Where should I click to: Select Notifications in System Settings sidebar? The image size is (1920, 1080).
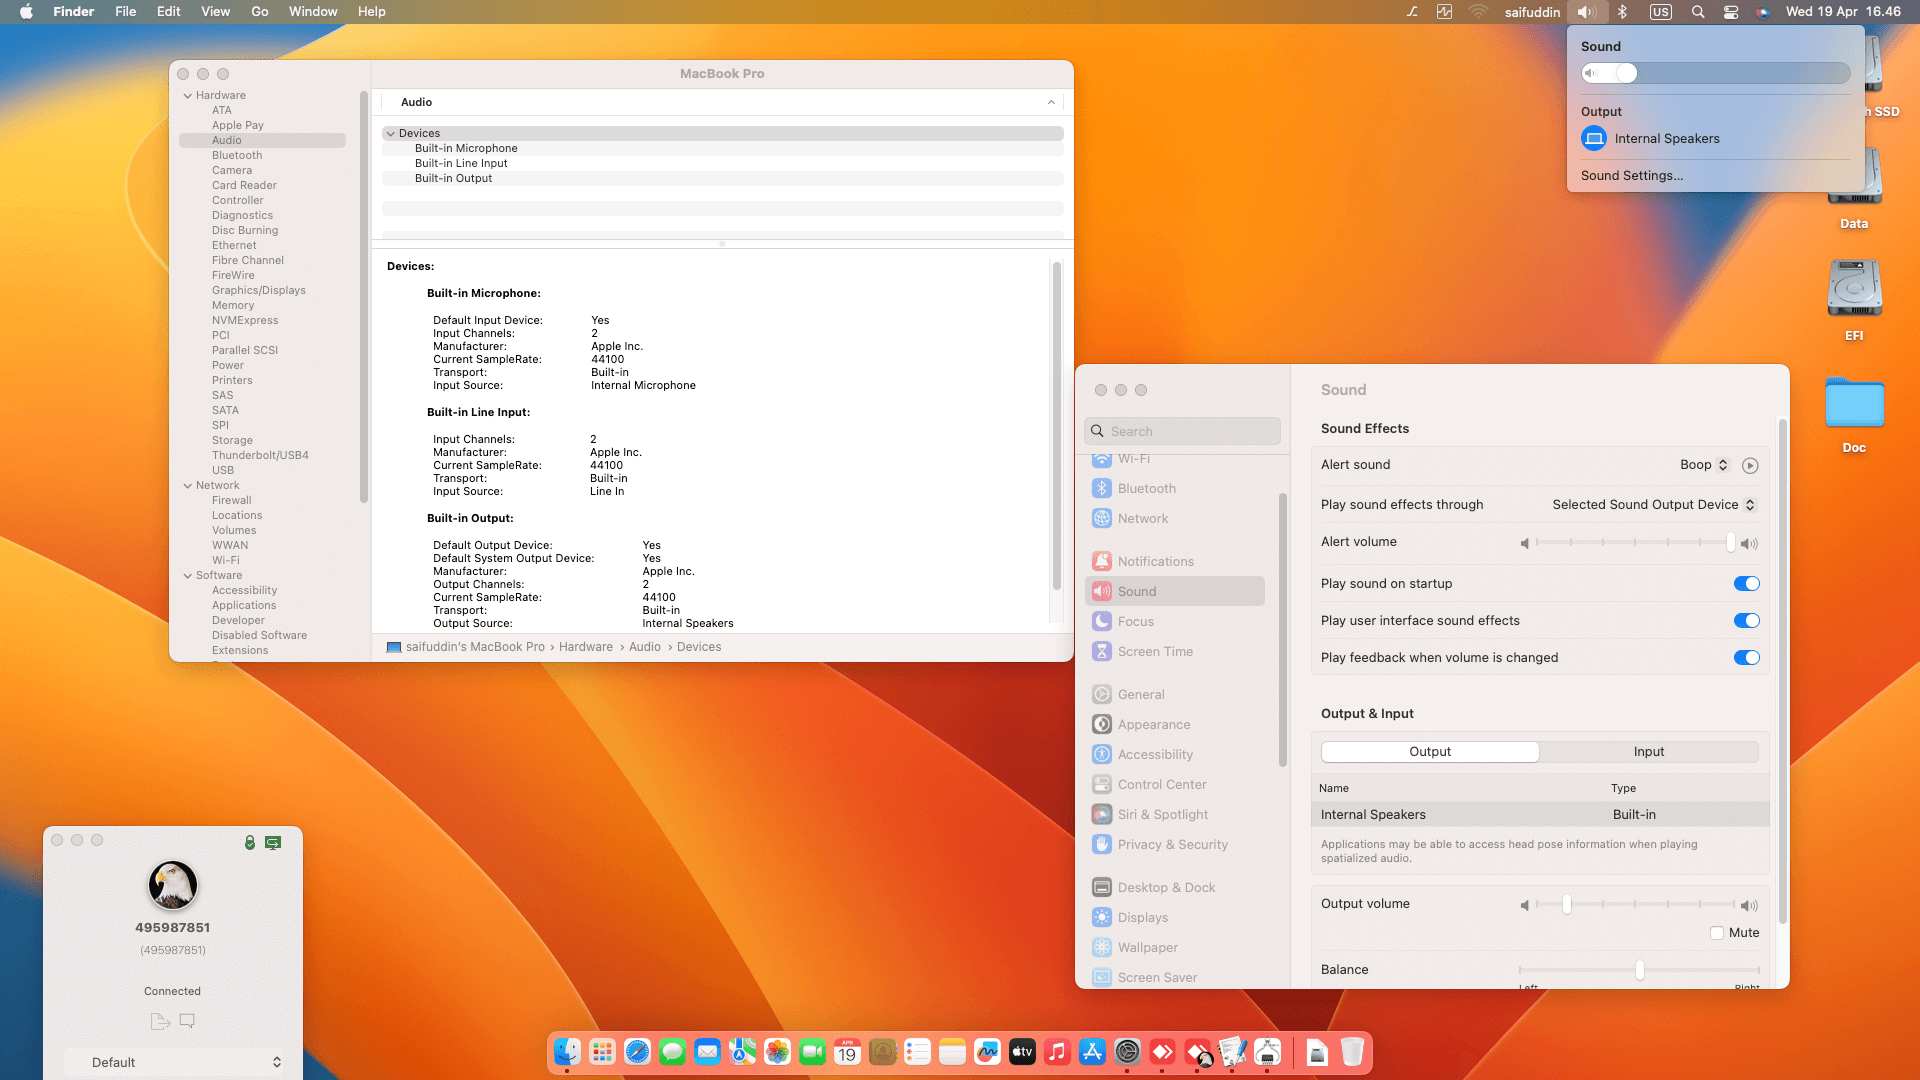point(1155,561)
